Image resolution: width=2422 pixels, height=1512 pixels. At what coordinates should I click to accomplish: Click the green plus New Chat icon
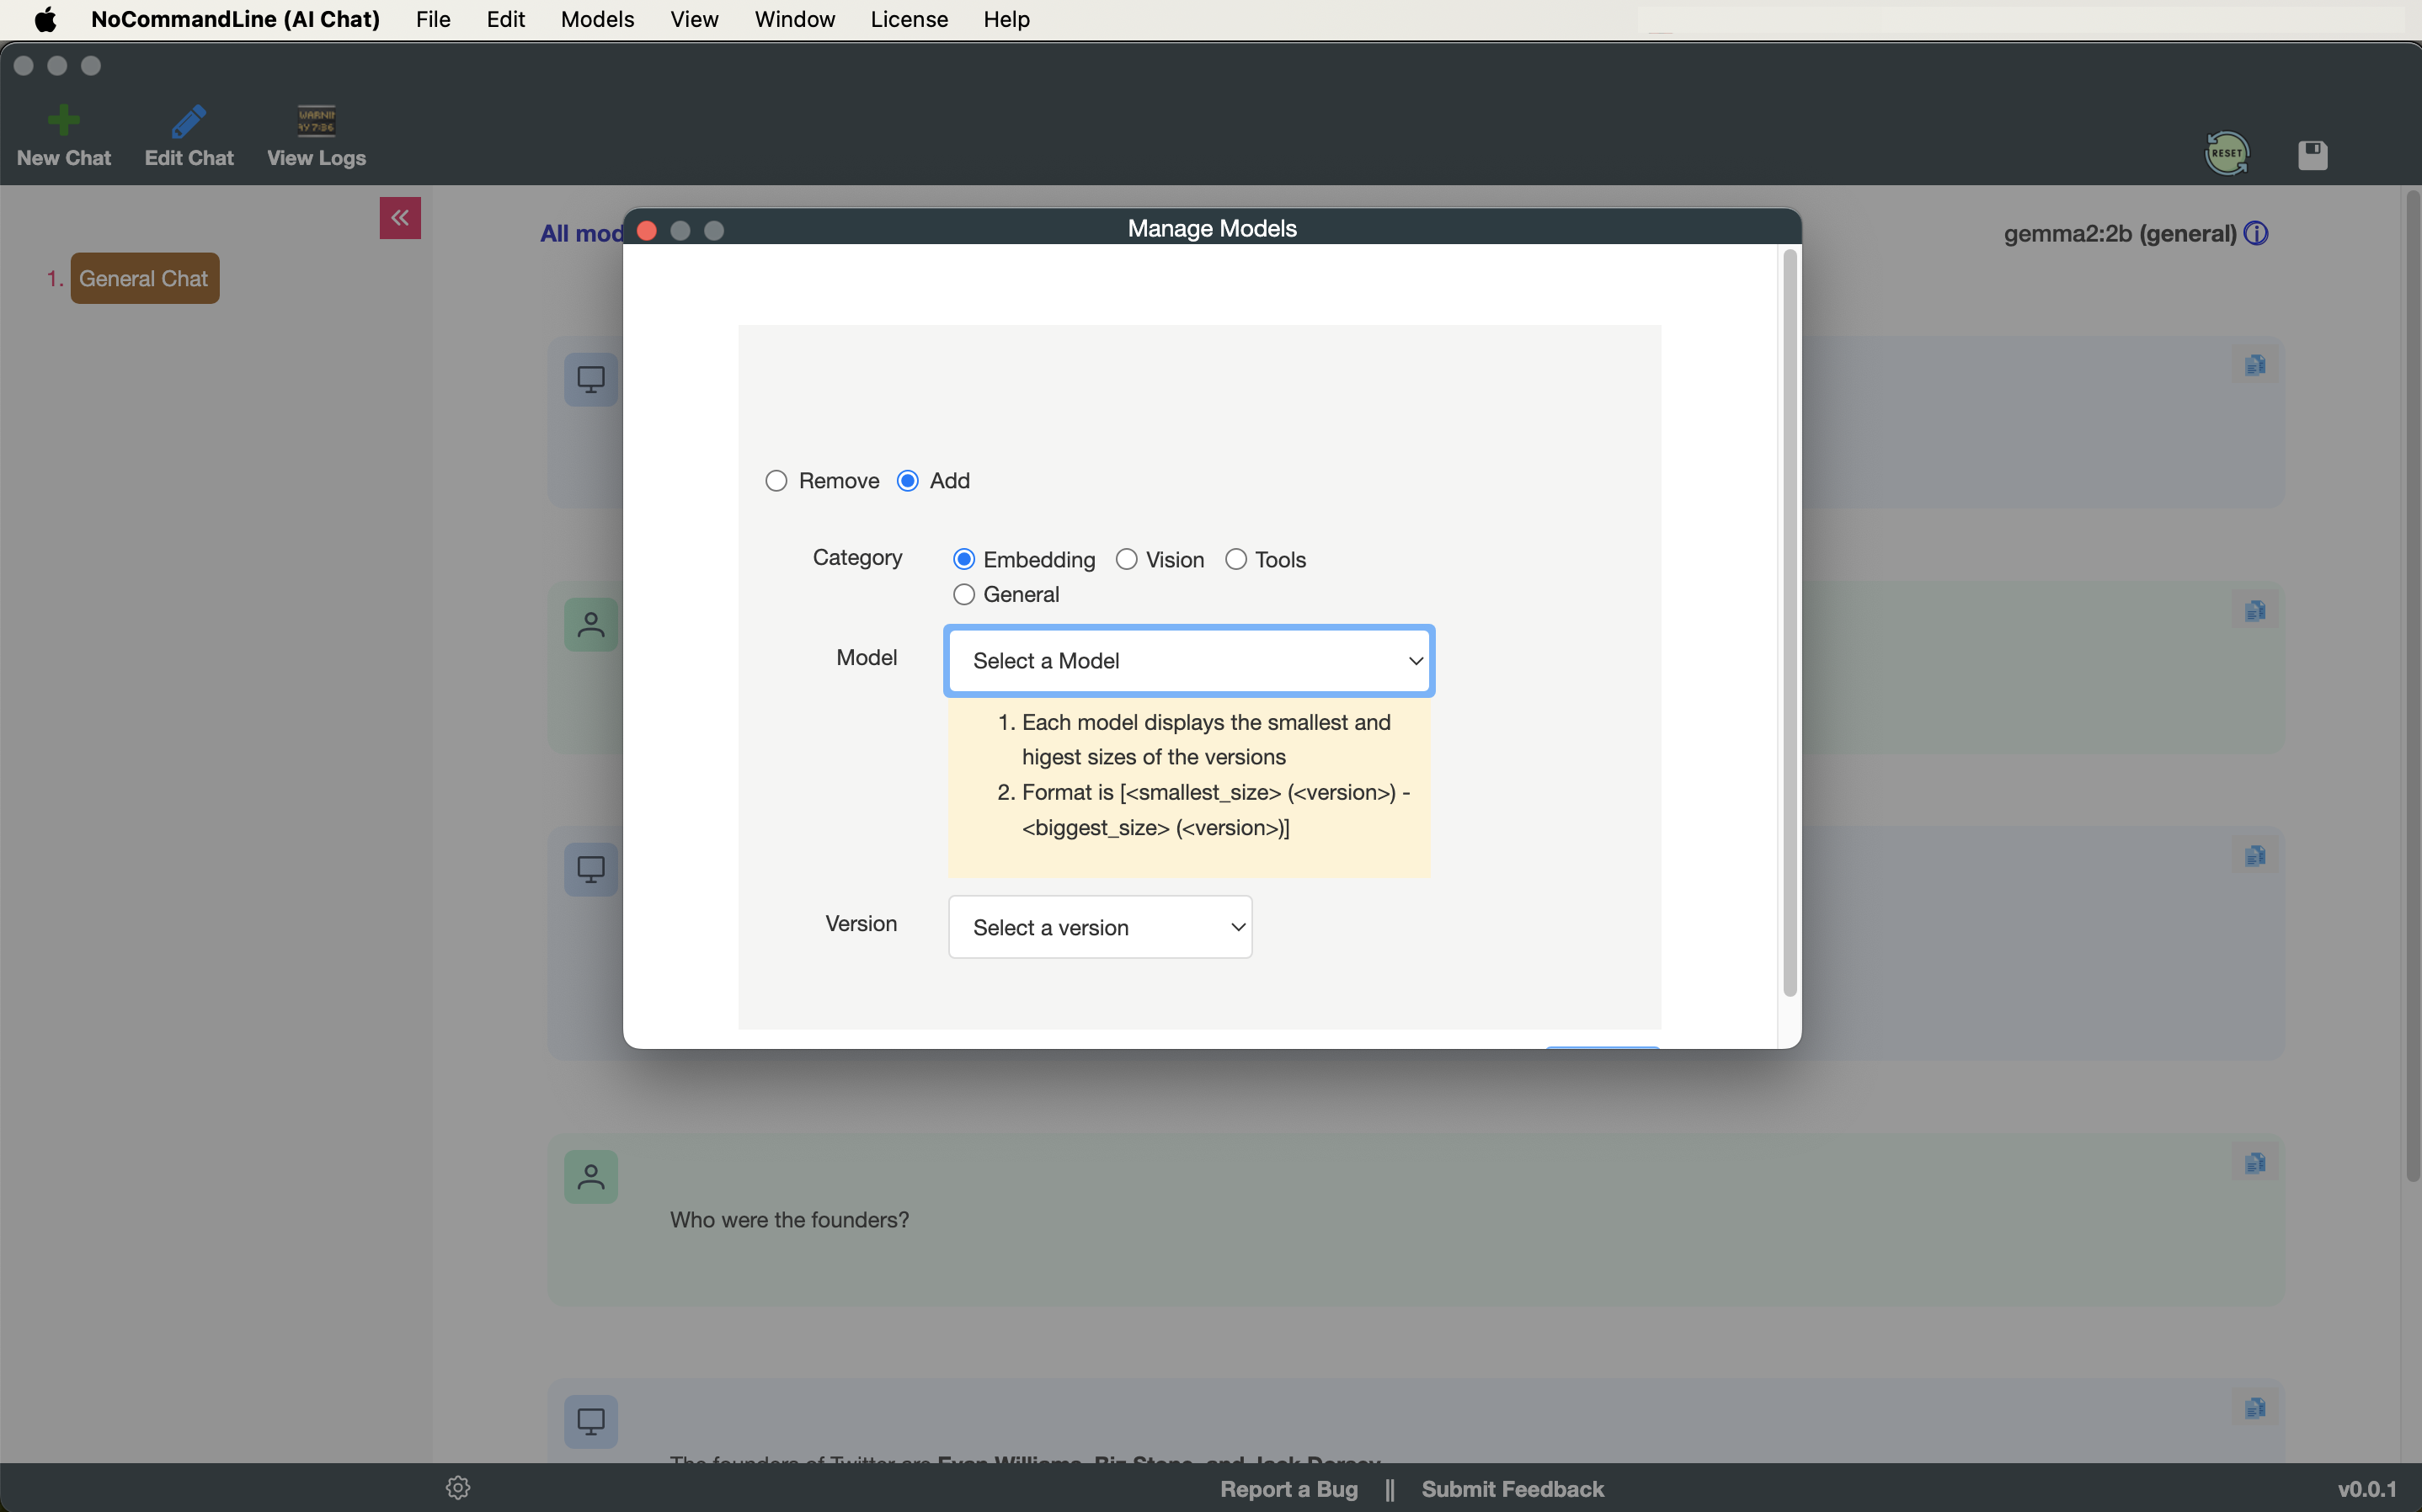pyautogui.click(x=63, y=121)
